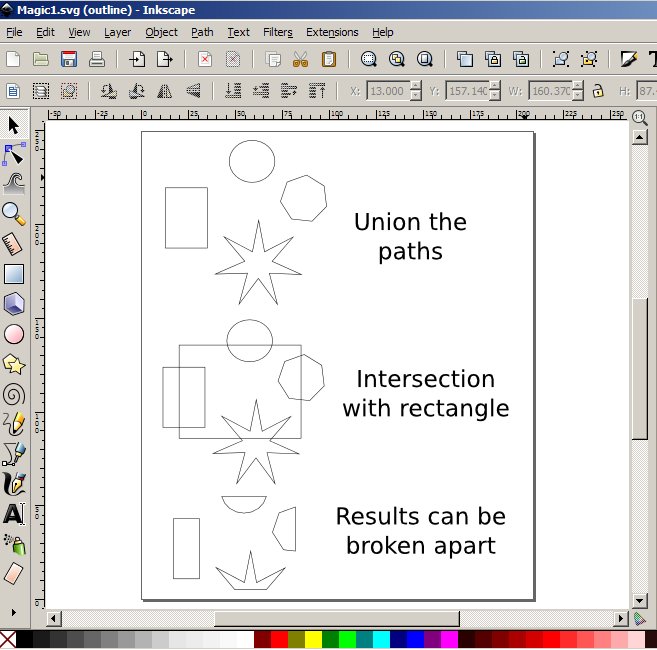This screenshot has height=650, width=657.
Task: Click the Save document icon
Action: (69, 59)
